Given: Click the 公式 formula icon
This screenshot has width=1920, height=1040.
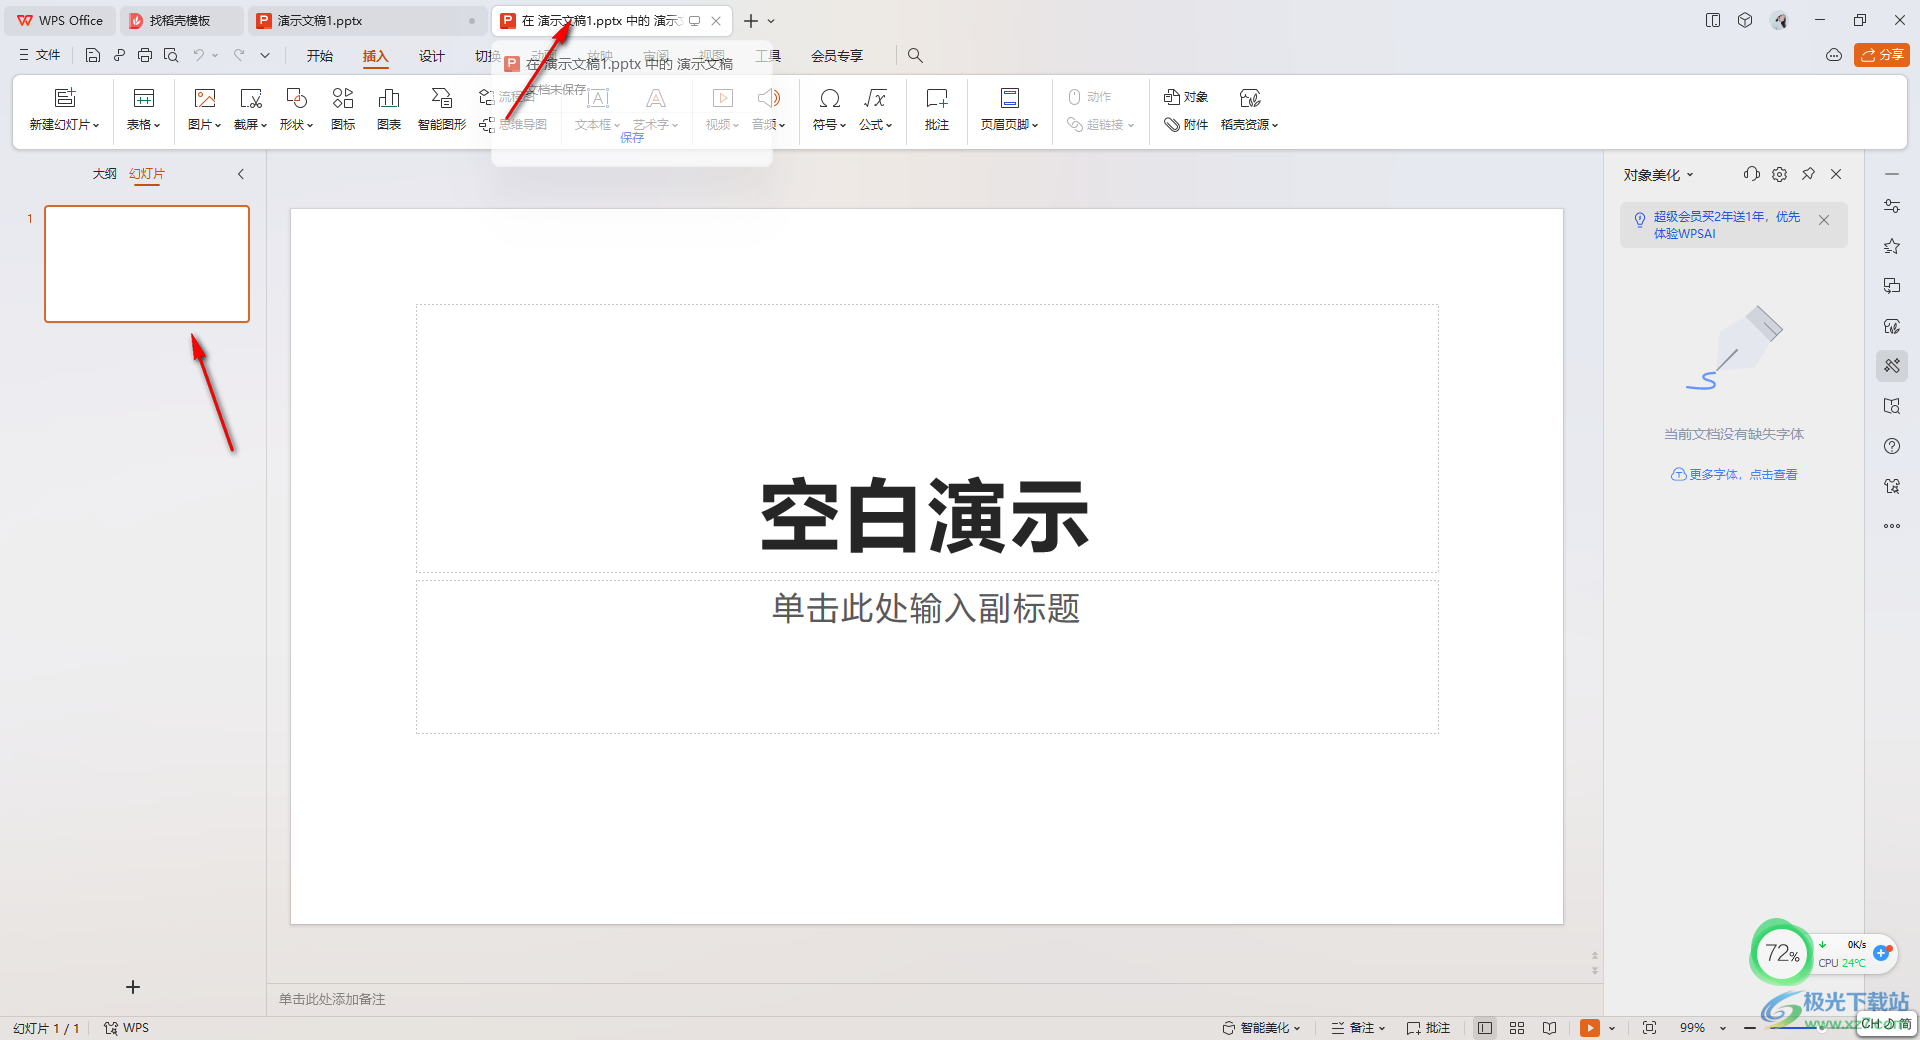Looking at the screenshot, I should (875, 97).
